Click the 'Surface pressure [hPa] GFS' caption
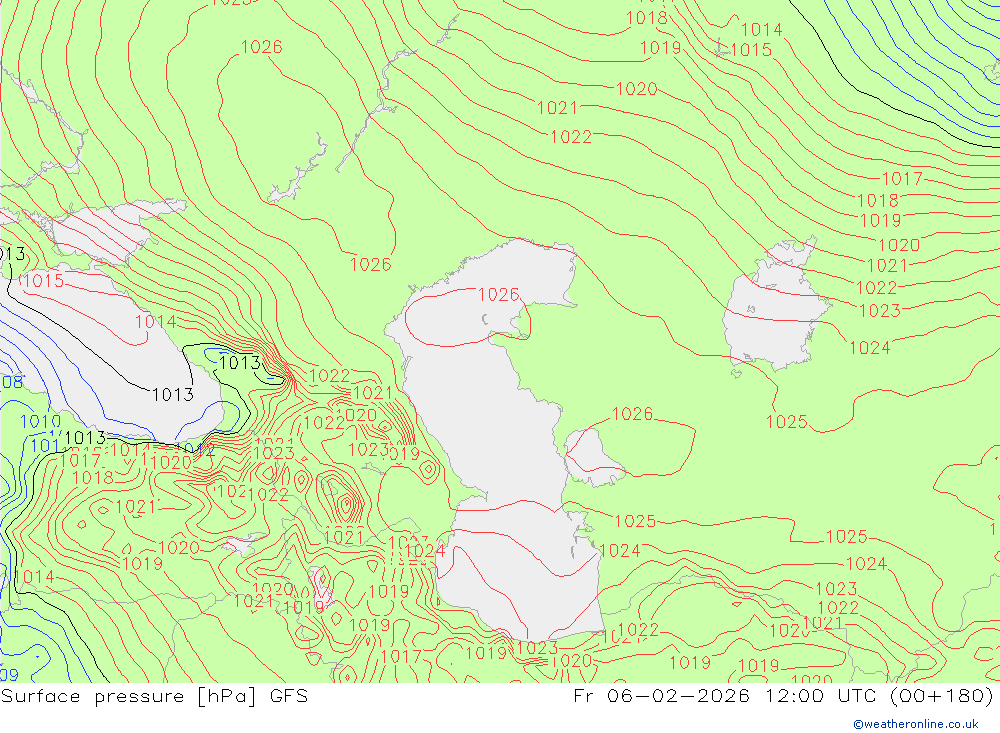 click(154, 696)
